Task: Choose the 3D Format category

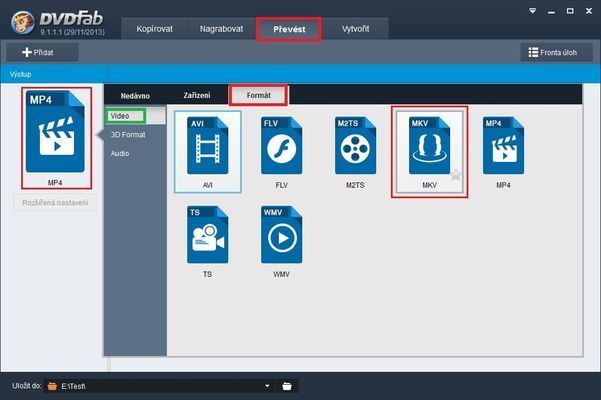Action: 128,134
